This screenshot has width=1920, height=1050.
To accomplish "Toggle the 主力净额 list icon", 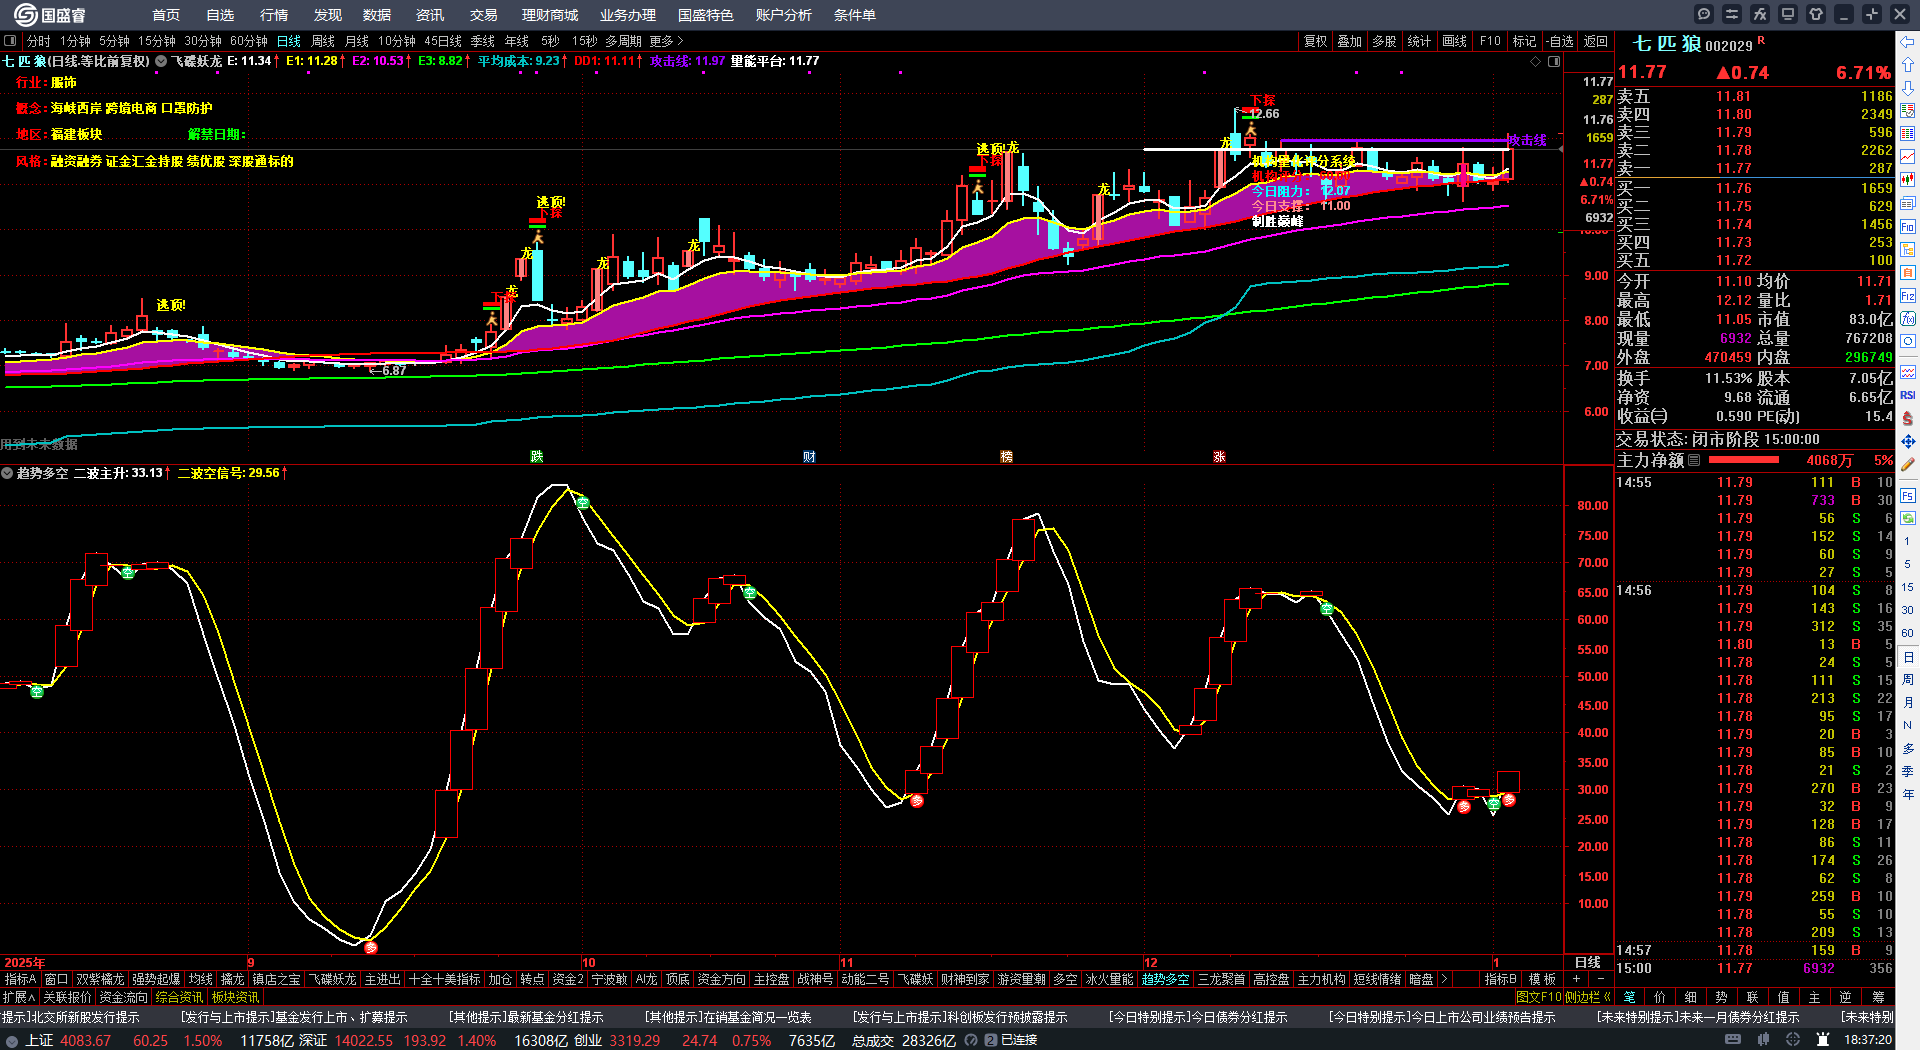I will [x=1694, y=460].
